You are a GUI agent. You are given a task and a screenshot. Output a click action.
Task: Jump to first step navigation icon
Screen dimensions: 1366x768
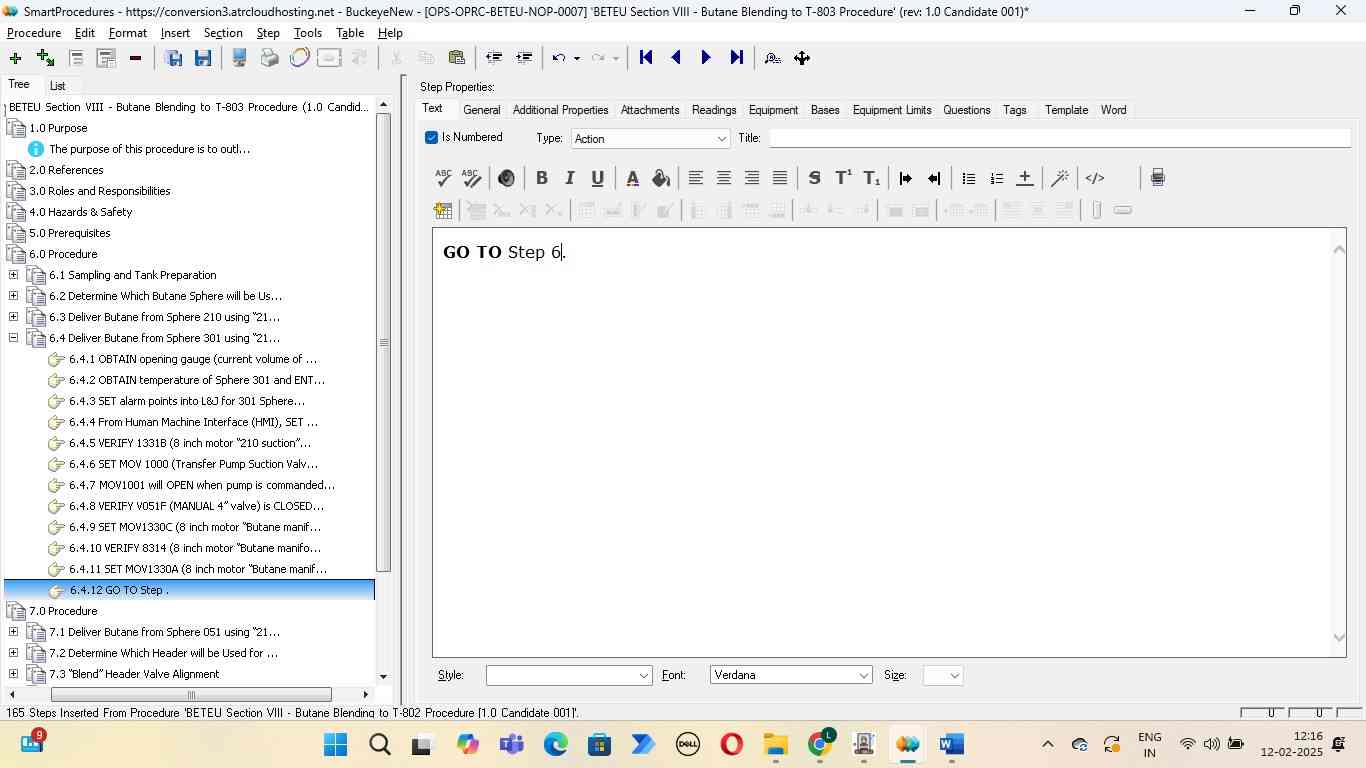(x=646, y=58)
